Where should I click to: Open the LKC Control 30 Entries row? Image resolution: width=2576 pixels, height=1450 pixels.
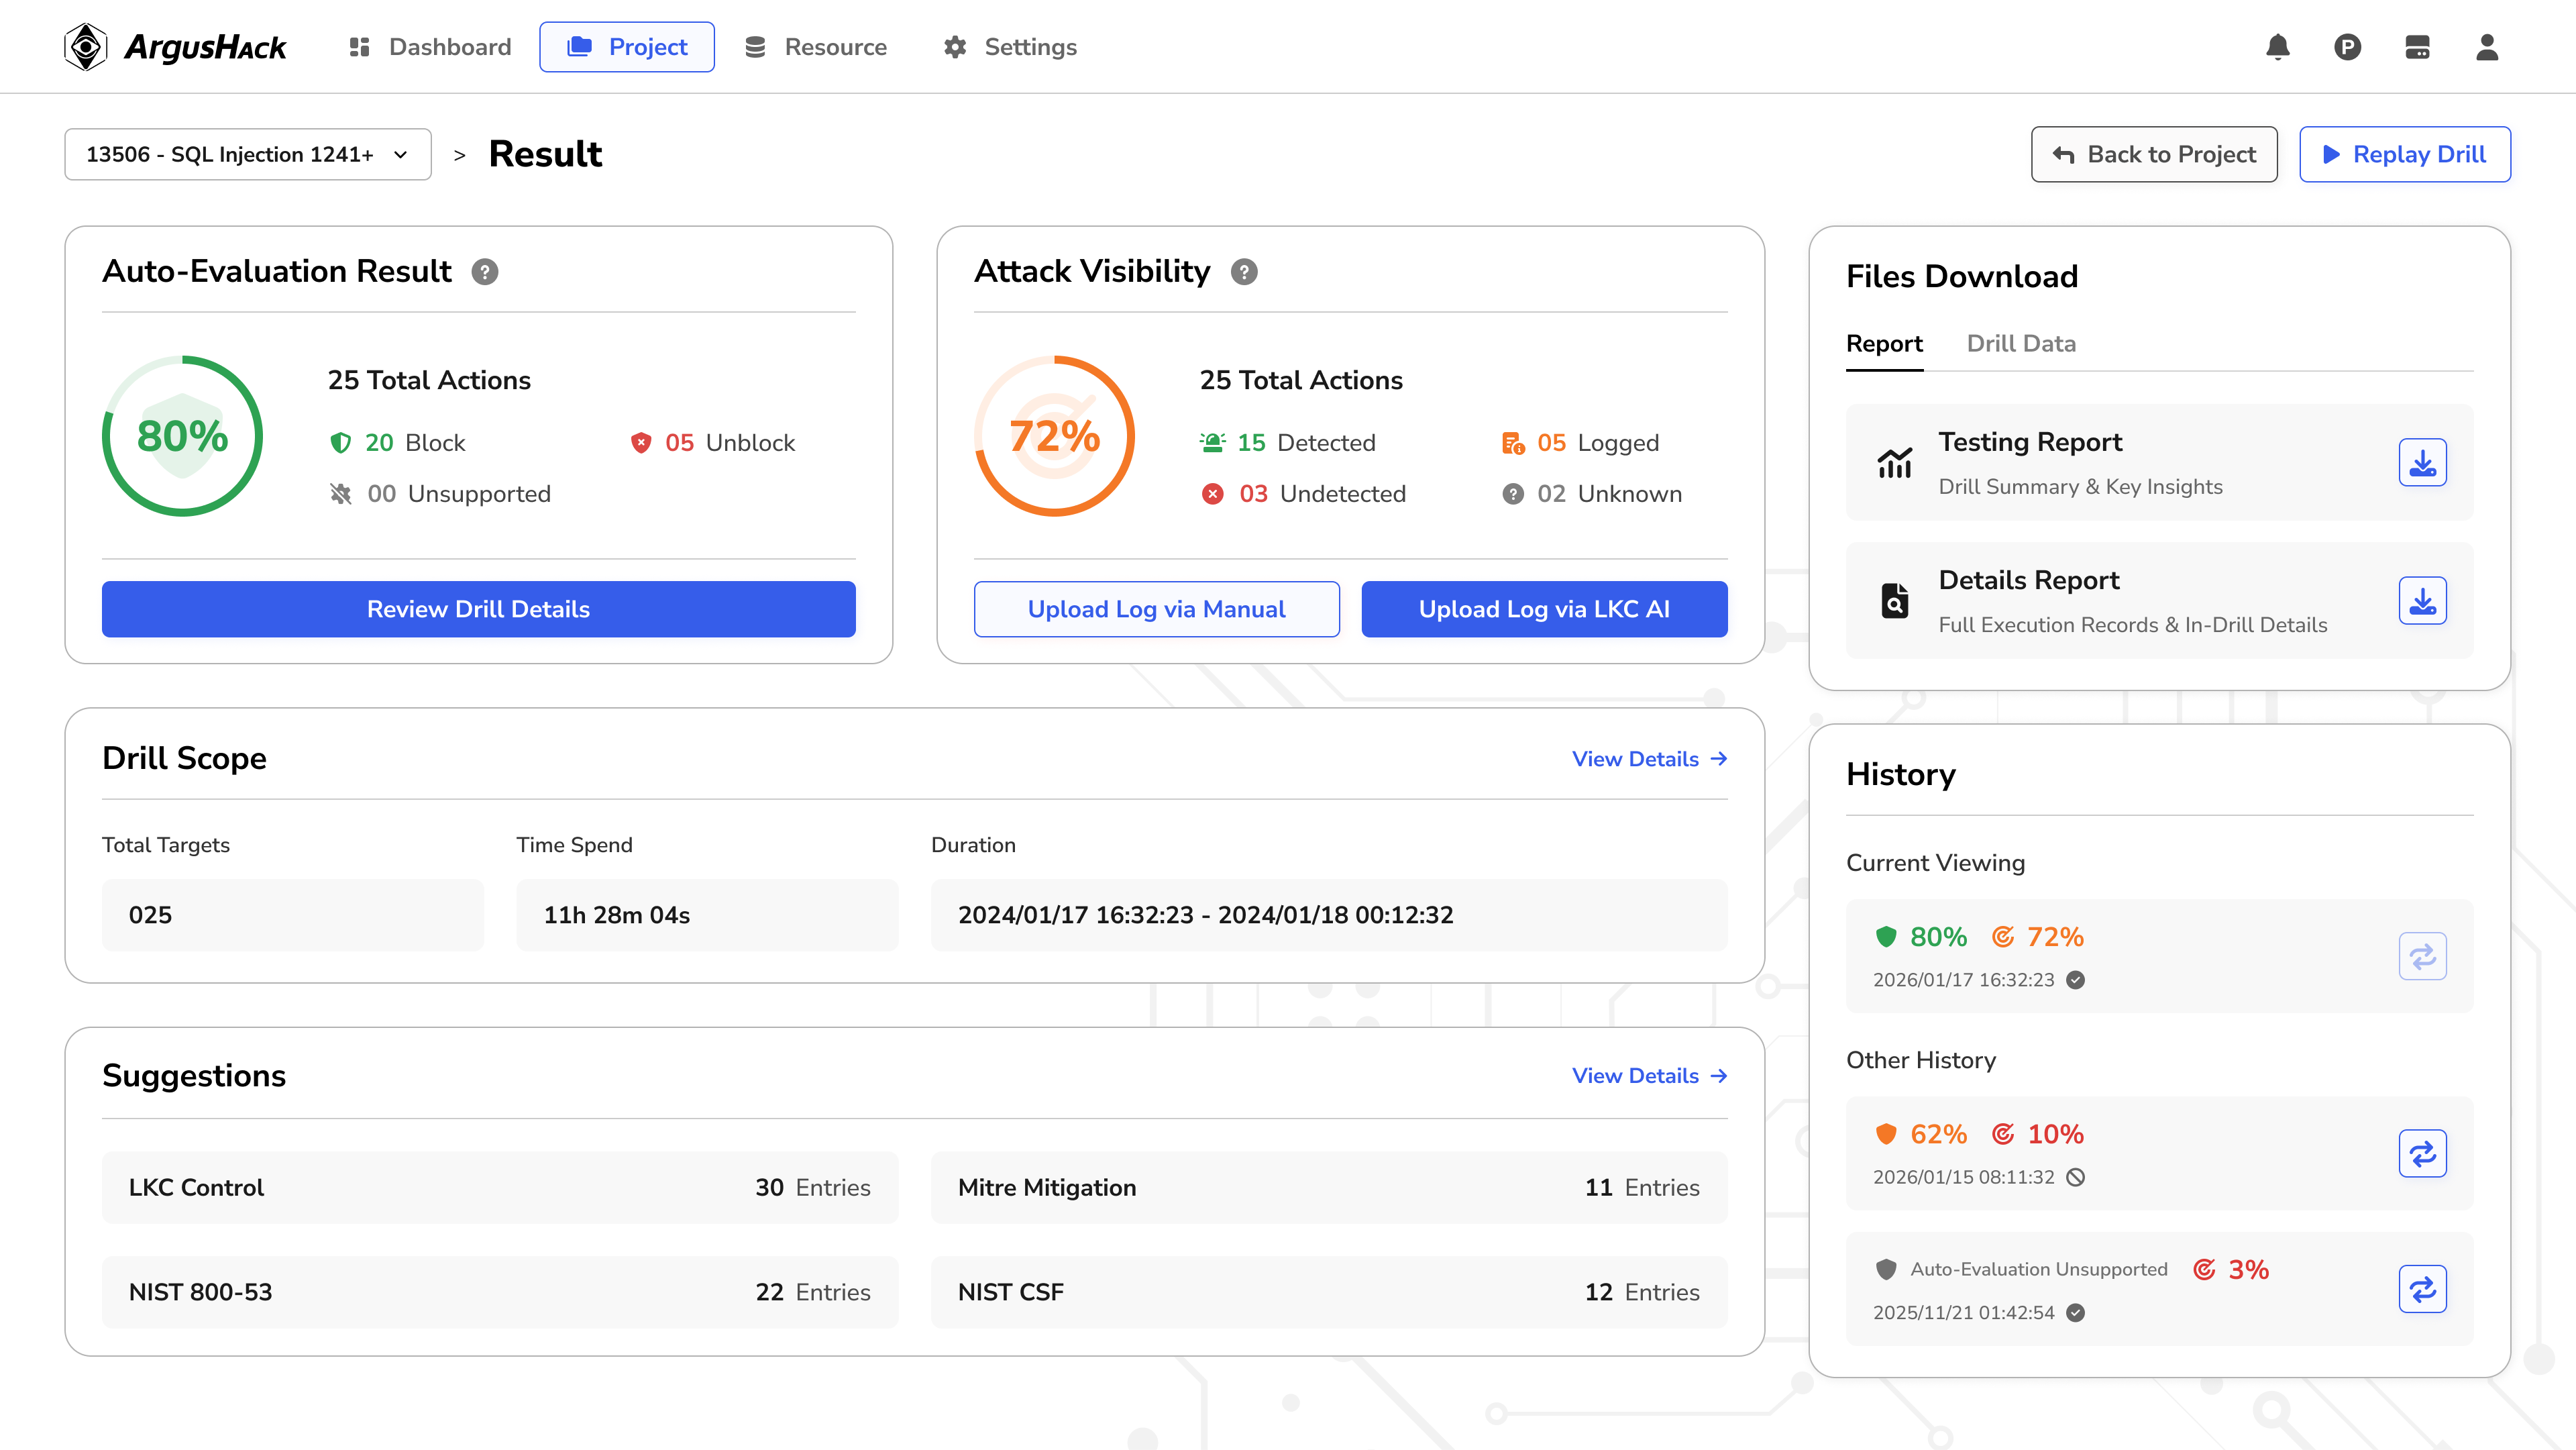[500, 1188]
